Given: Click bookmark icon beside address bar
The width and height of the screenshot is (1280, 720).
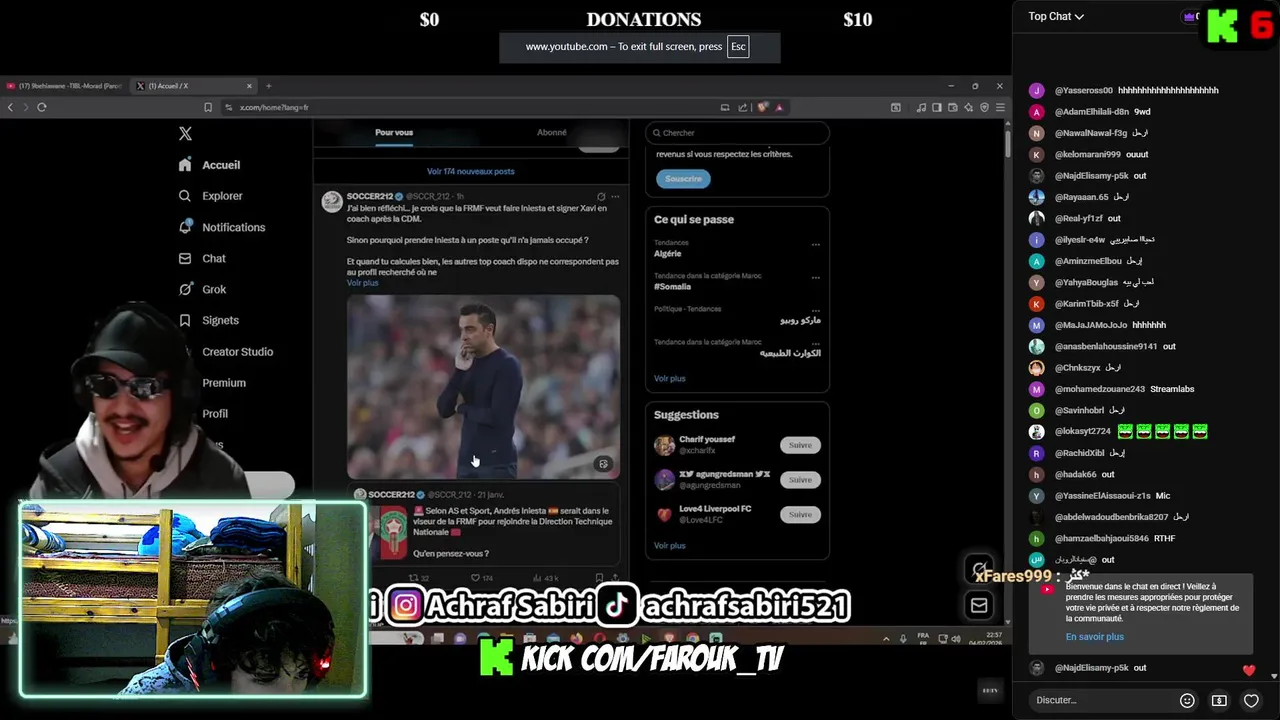Looking at the screenshot, I should tap(208, 107).
